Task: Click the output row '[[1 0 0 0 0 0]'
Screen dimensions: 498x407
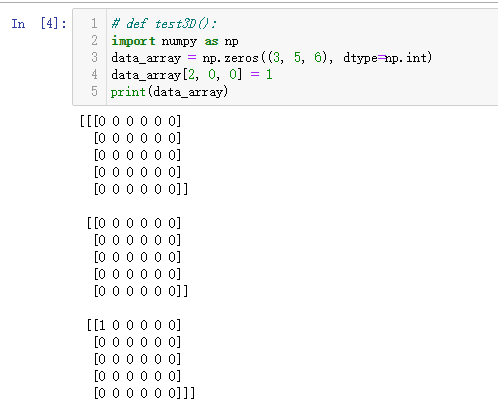Action: pos(134,325)
